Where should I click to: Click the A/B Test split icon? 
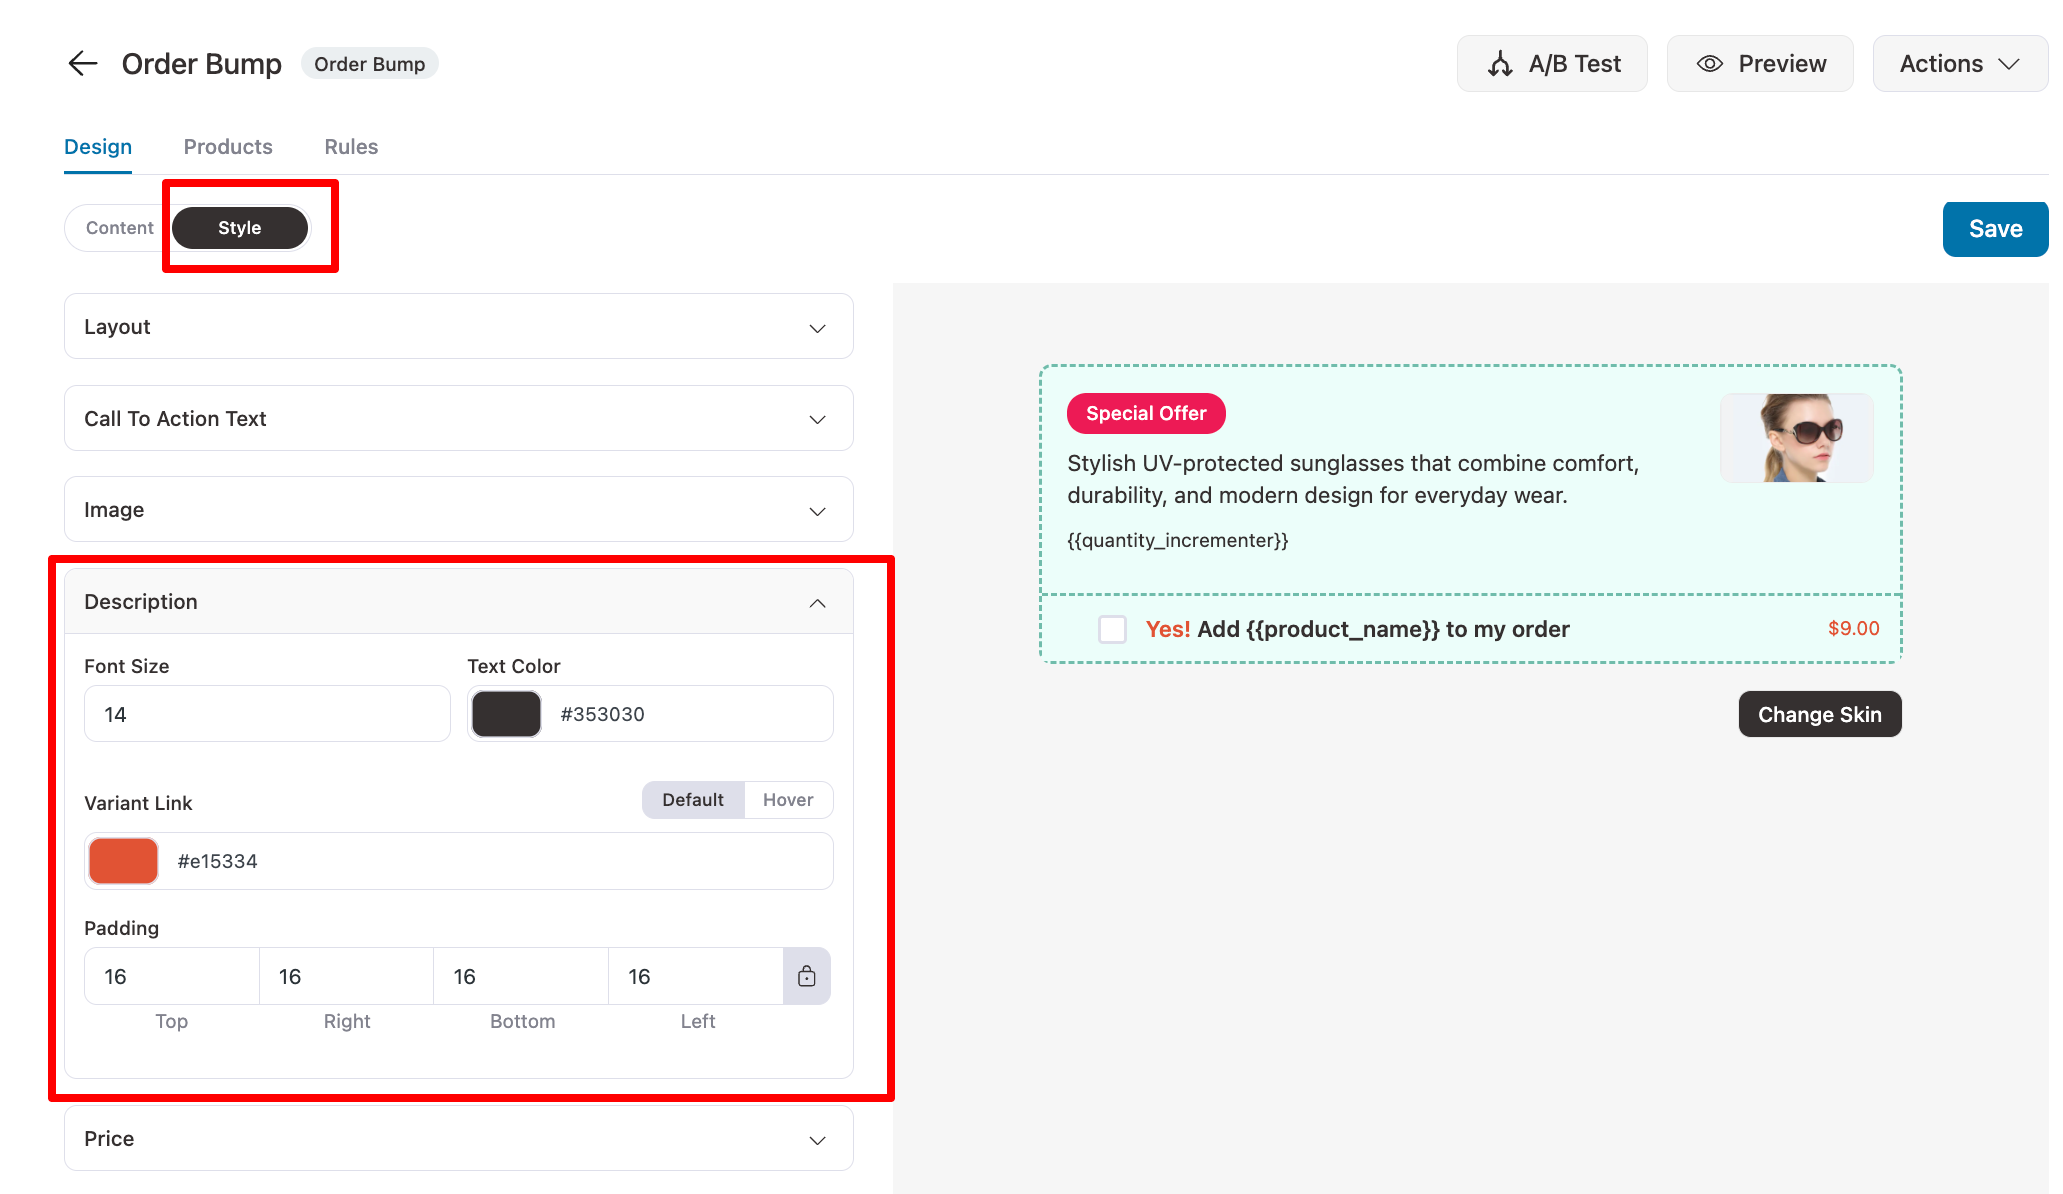pos(1499,64)
